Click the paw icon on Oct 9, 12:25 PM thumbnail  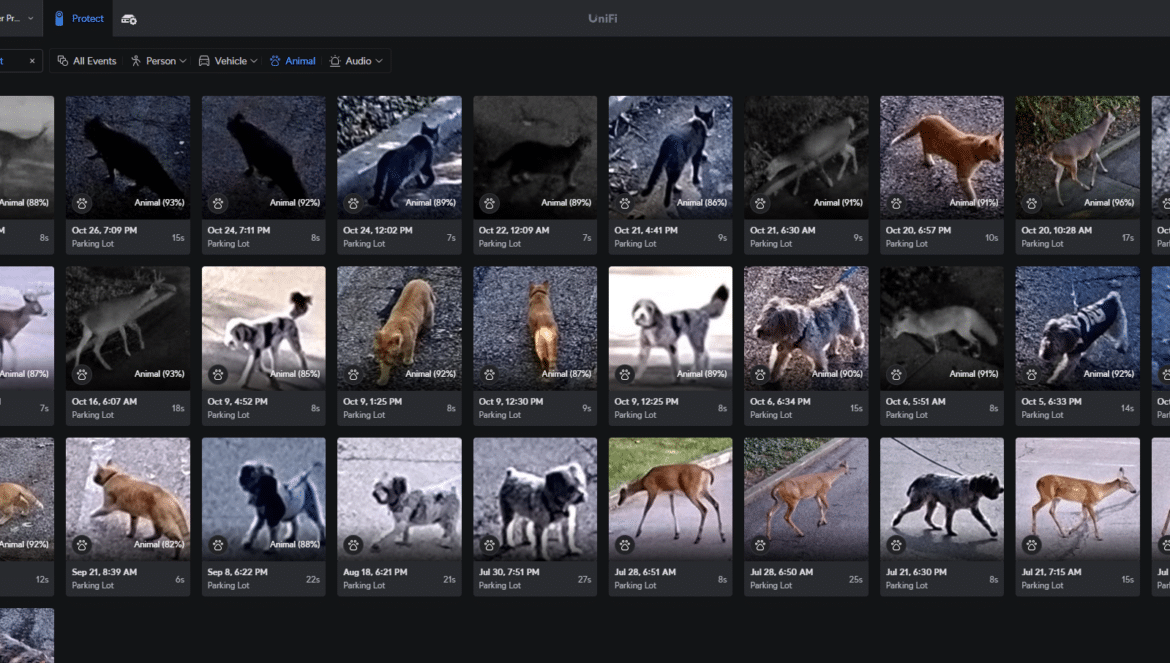(x=625, y=374)
